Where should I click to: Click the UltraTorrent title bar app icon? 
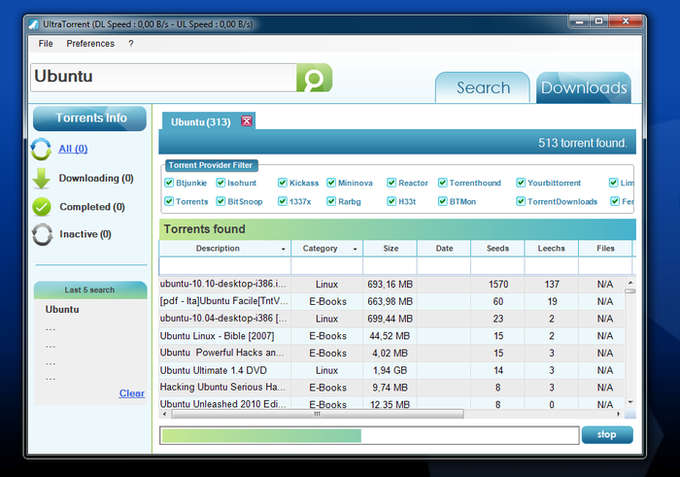(x=34, y=24)
